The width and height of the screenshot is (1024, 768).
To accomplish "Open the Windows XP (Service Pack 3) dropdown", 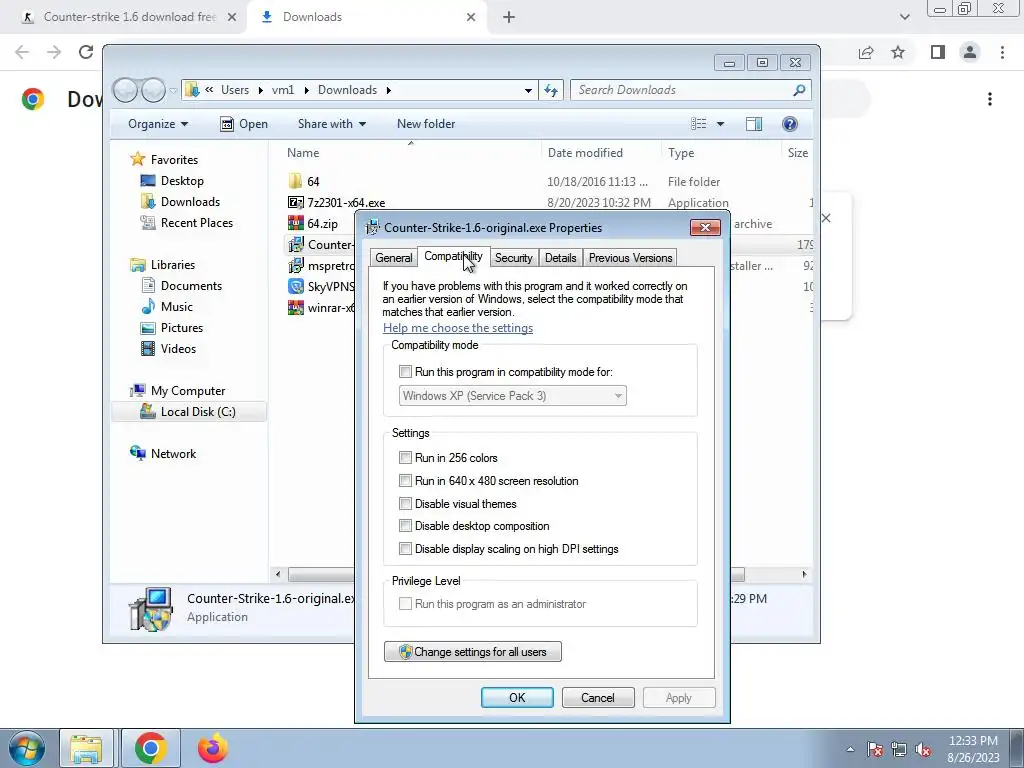I will (513, 396).
